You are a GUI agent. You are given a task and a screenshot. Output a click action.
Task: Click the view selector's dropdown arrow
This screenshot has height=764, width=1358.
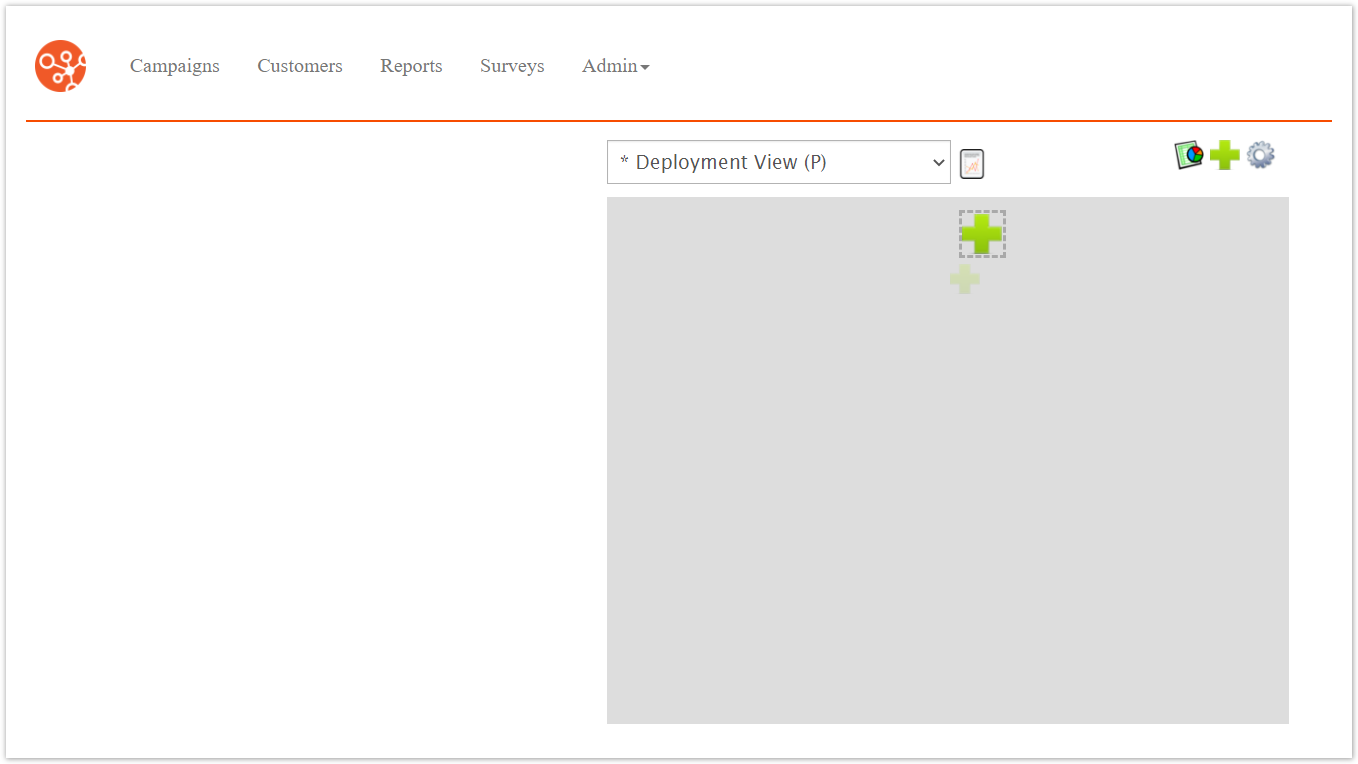(x=938, y=162)
